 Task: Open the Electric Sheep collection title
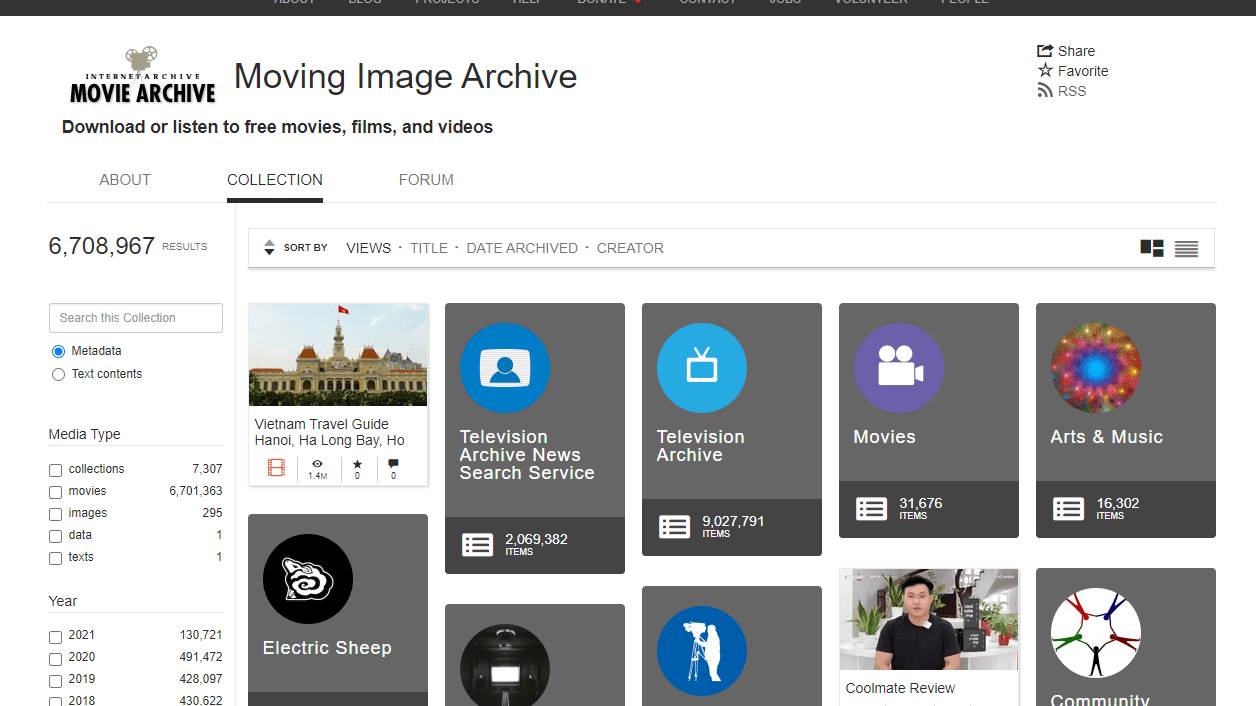point(327,648)
